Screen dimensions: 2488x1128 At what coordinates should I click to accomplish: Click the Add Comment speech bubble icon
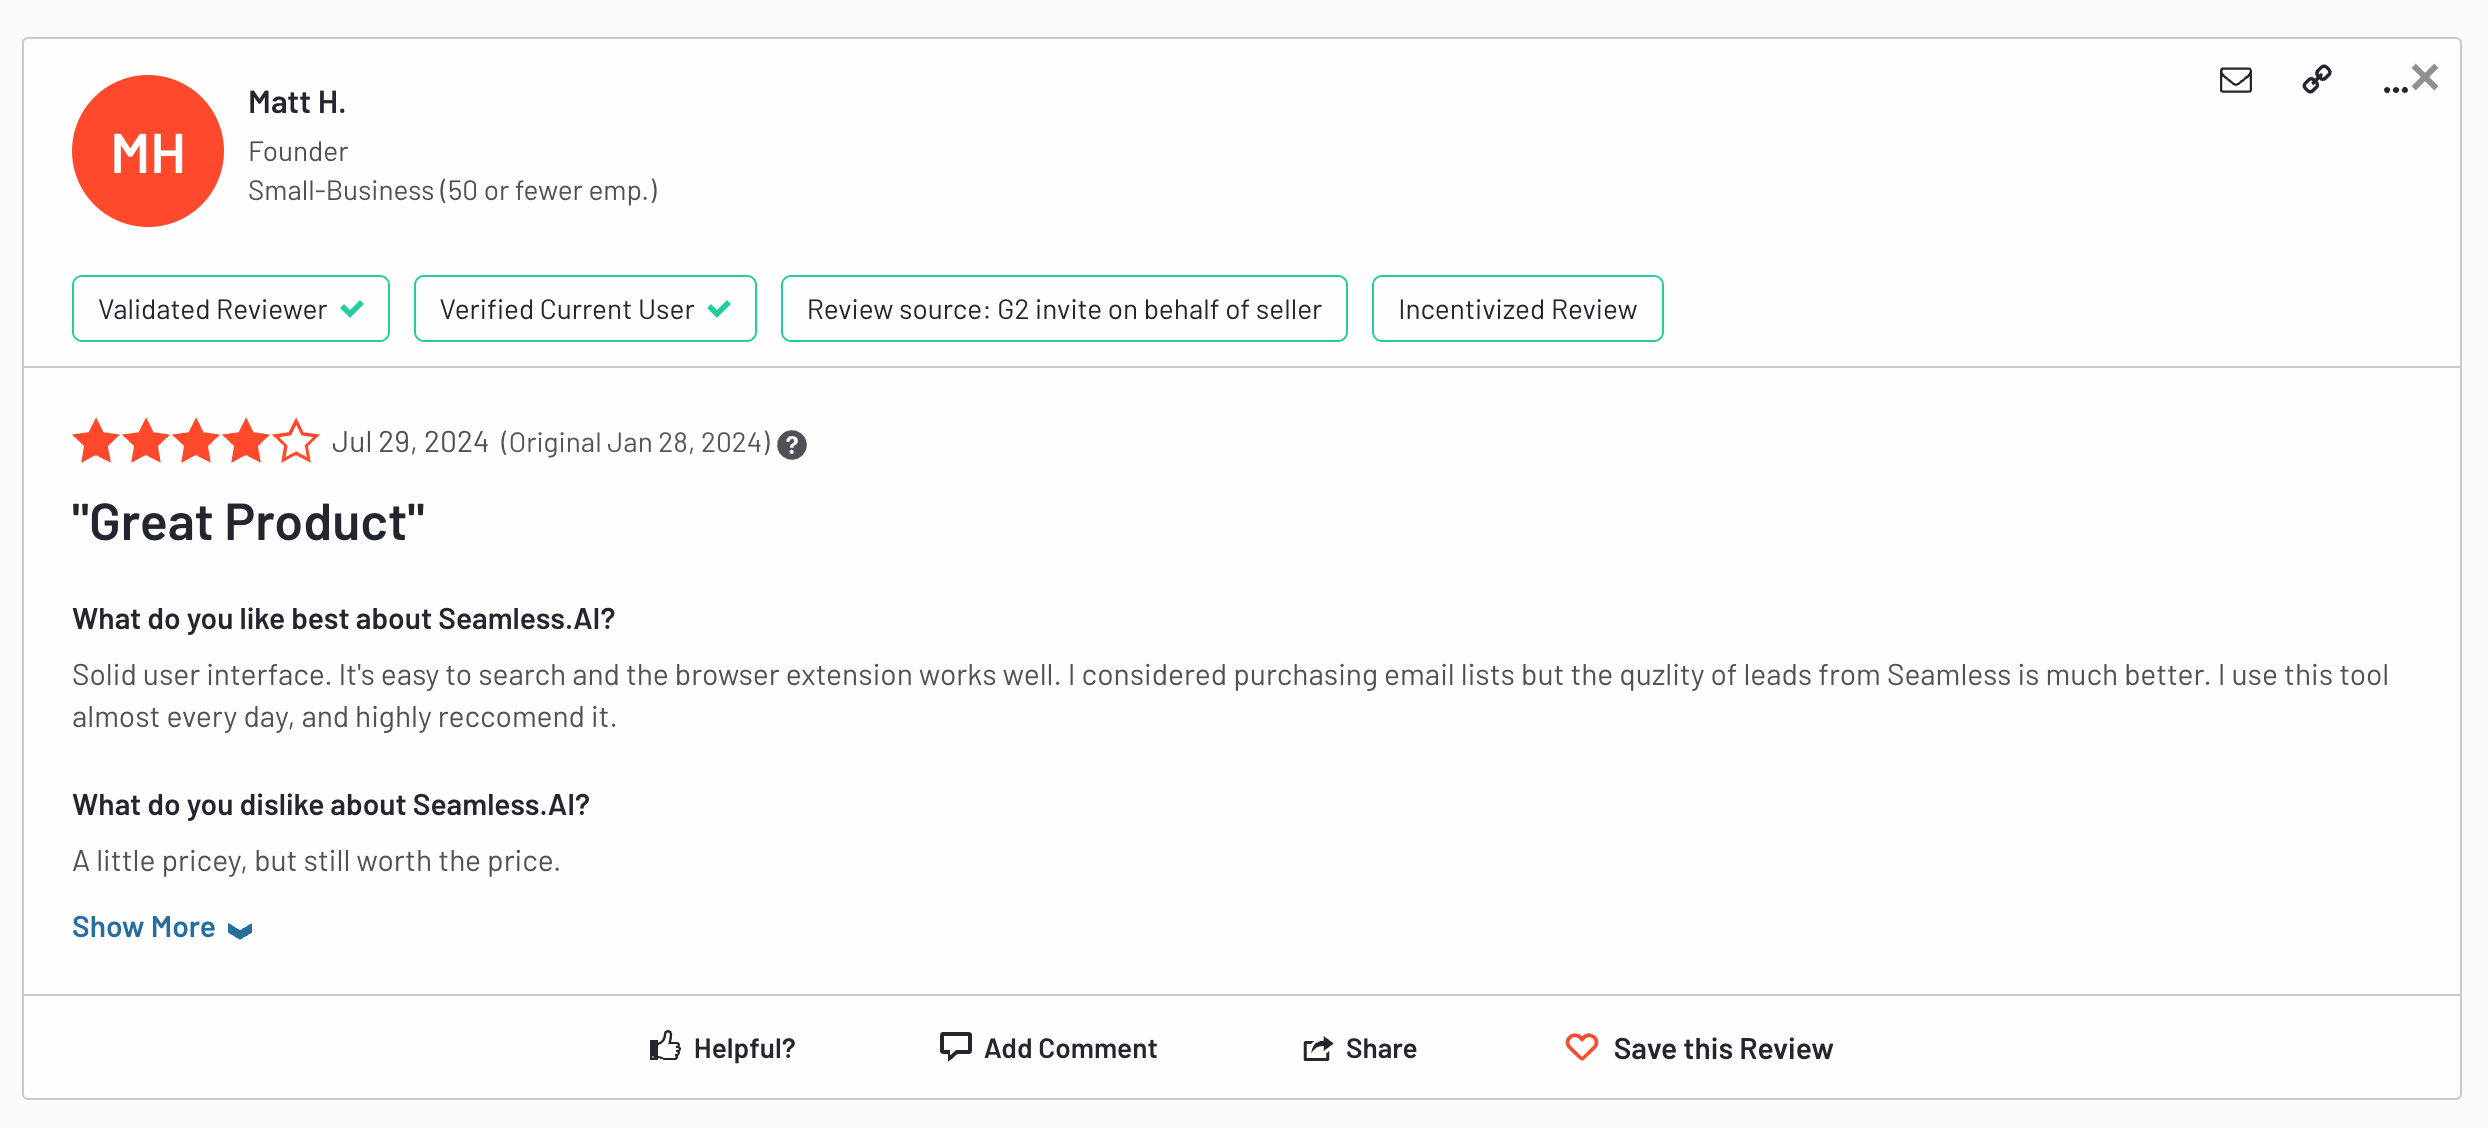[x=955, y=1046]
